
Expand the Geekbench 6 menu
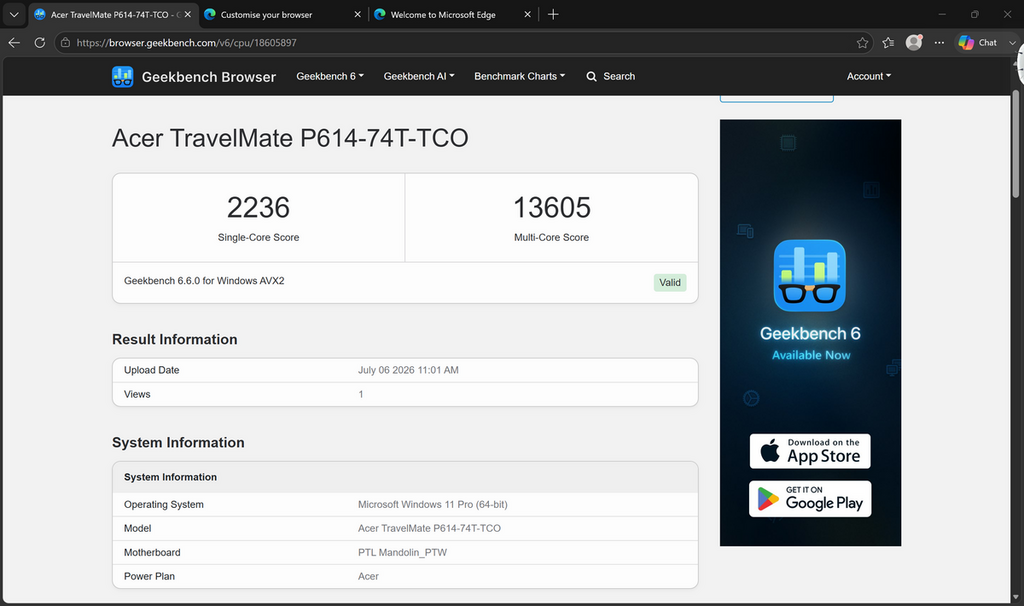pyautogui.click(x=330, y=76)
